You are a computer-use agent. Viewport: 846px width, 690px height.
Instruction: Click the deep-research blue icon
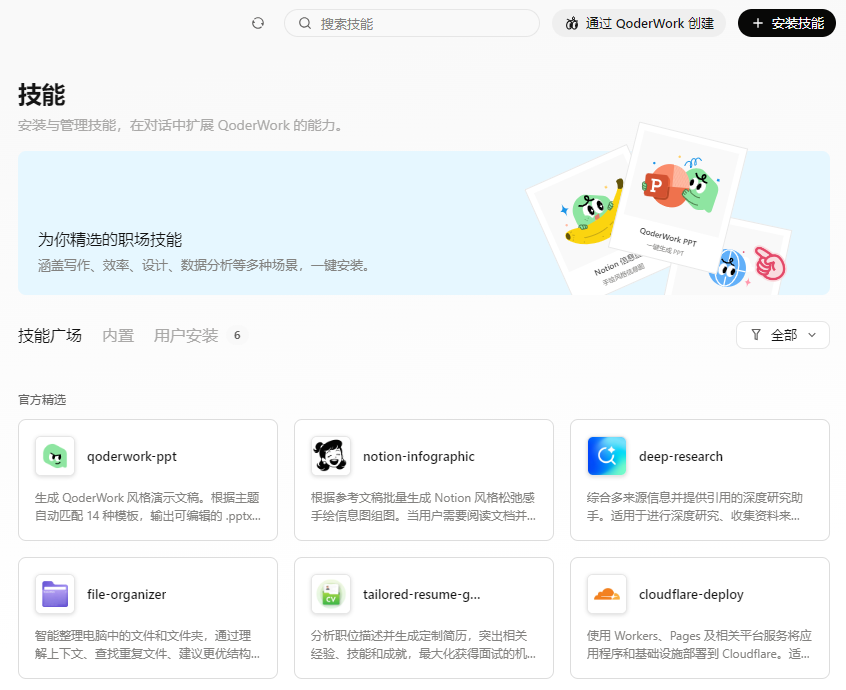tap(607, 457)
